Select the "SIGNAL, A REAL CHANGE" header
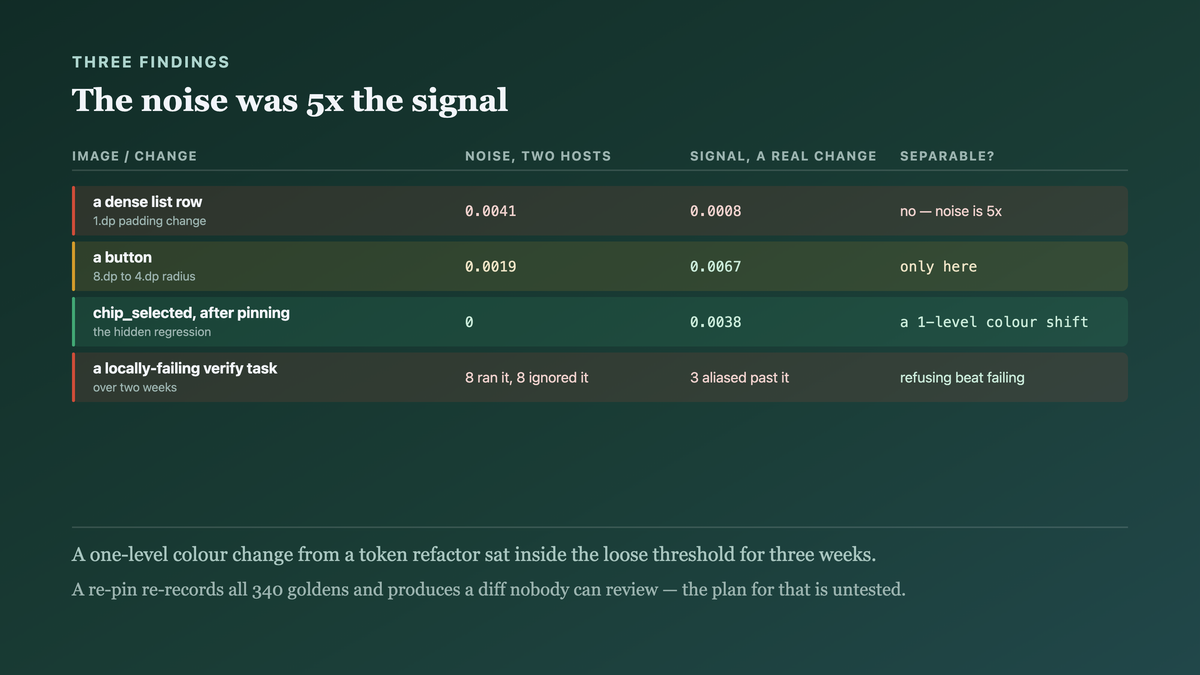 (783, 156)
